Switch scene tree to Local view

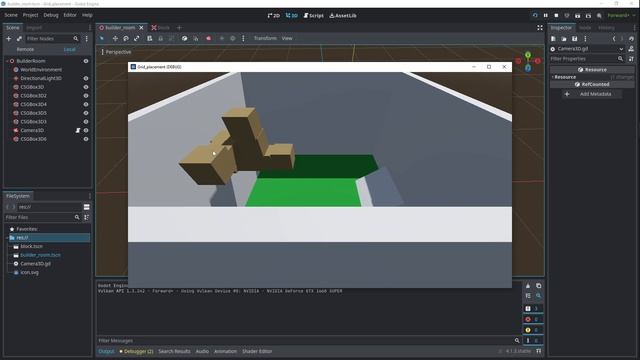(x=69, y=49)
